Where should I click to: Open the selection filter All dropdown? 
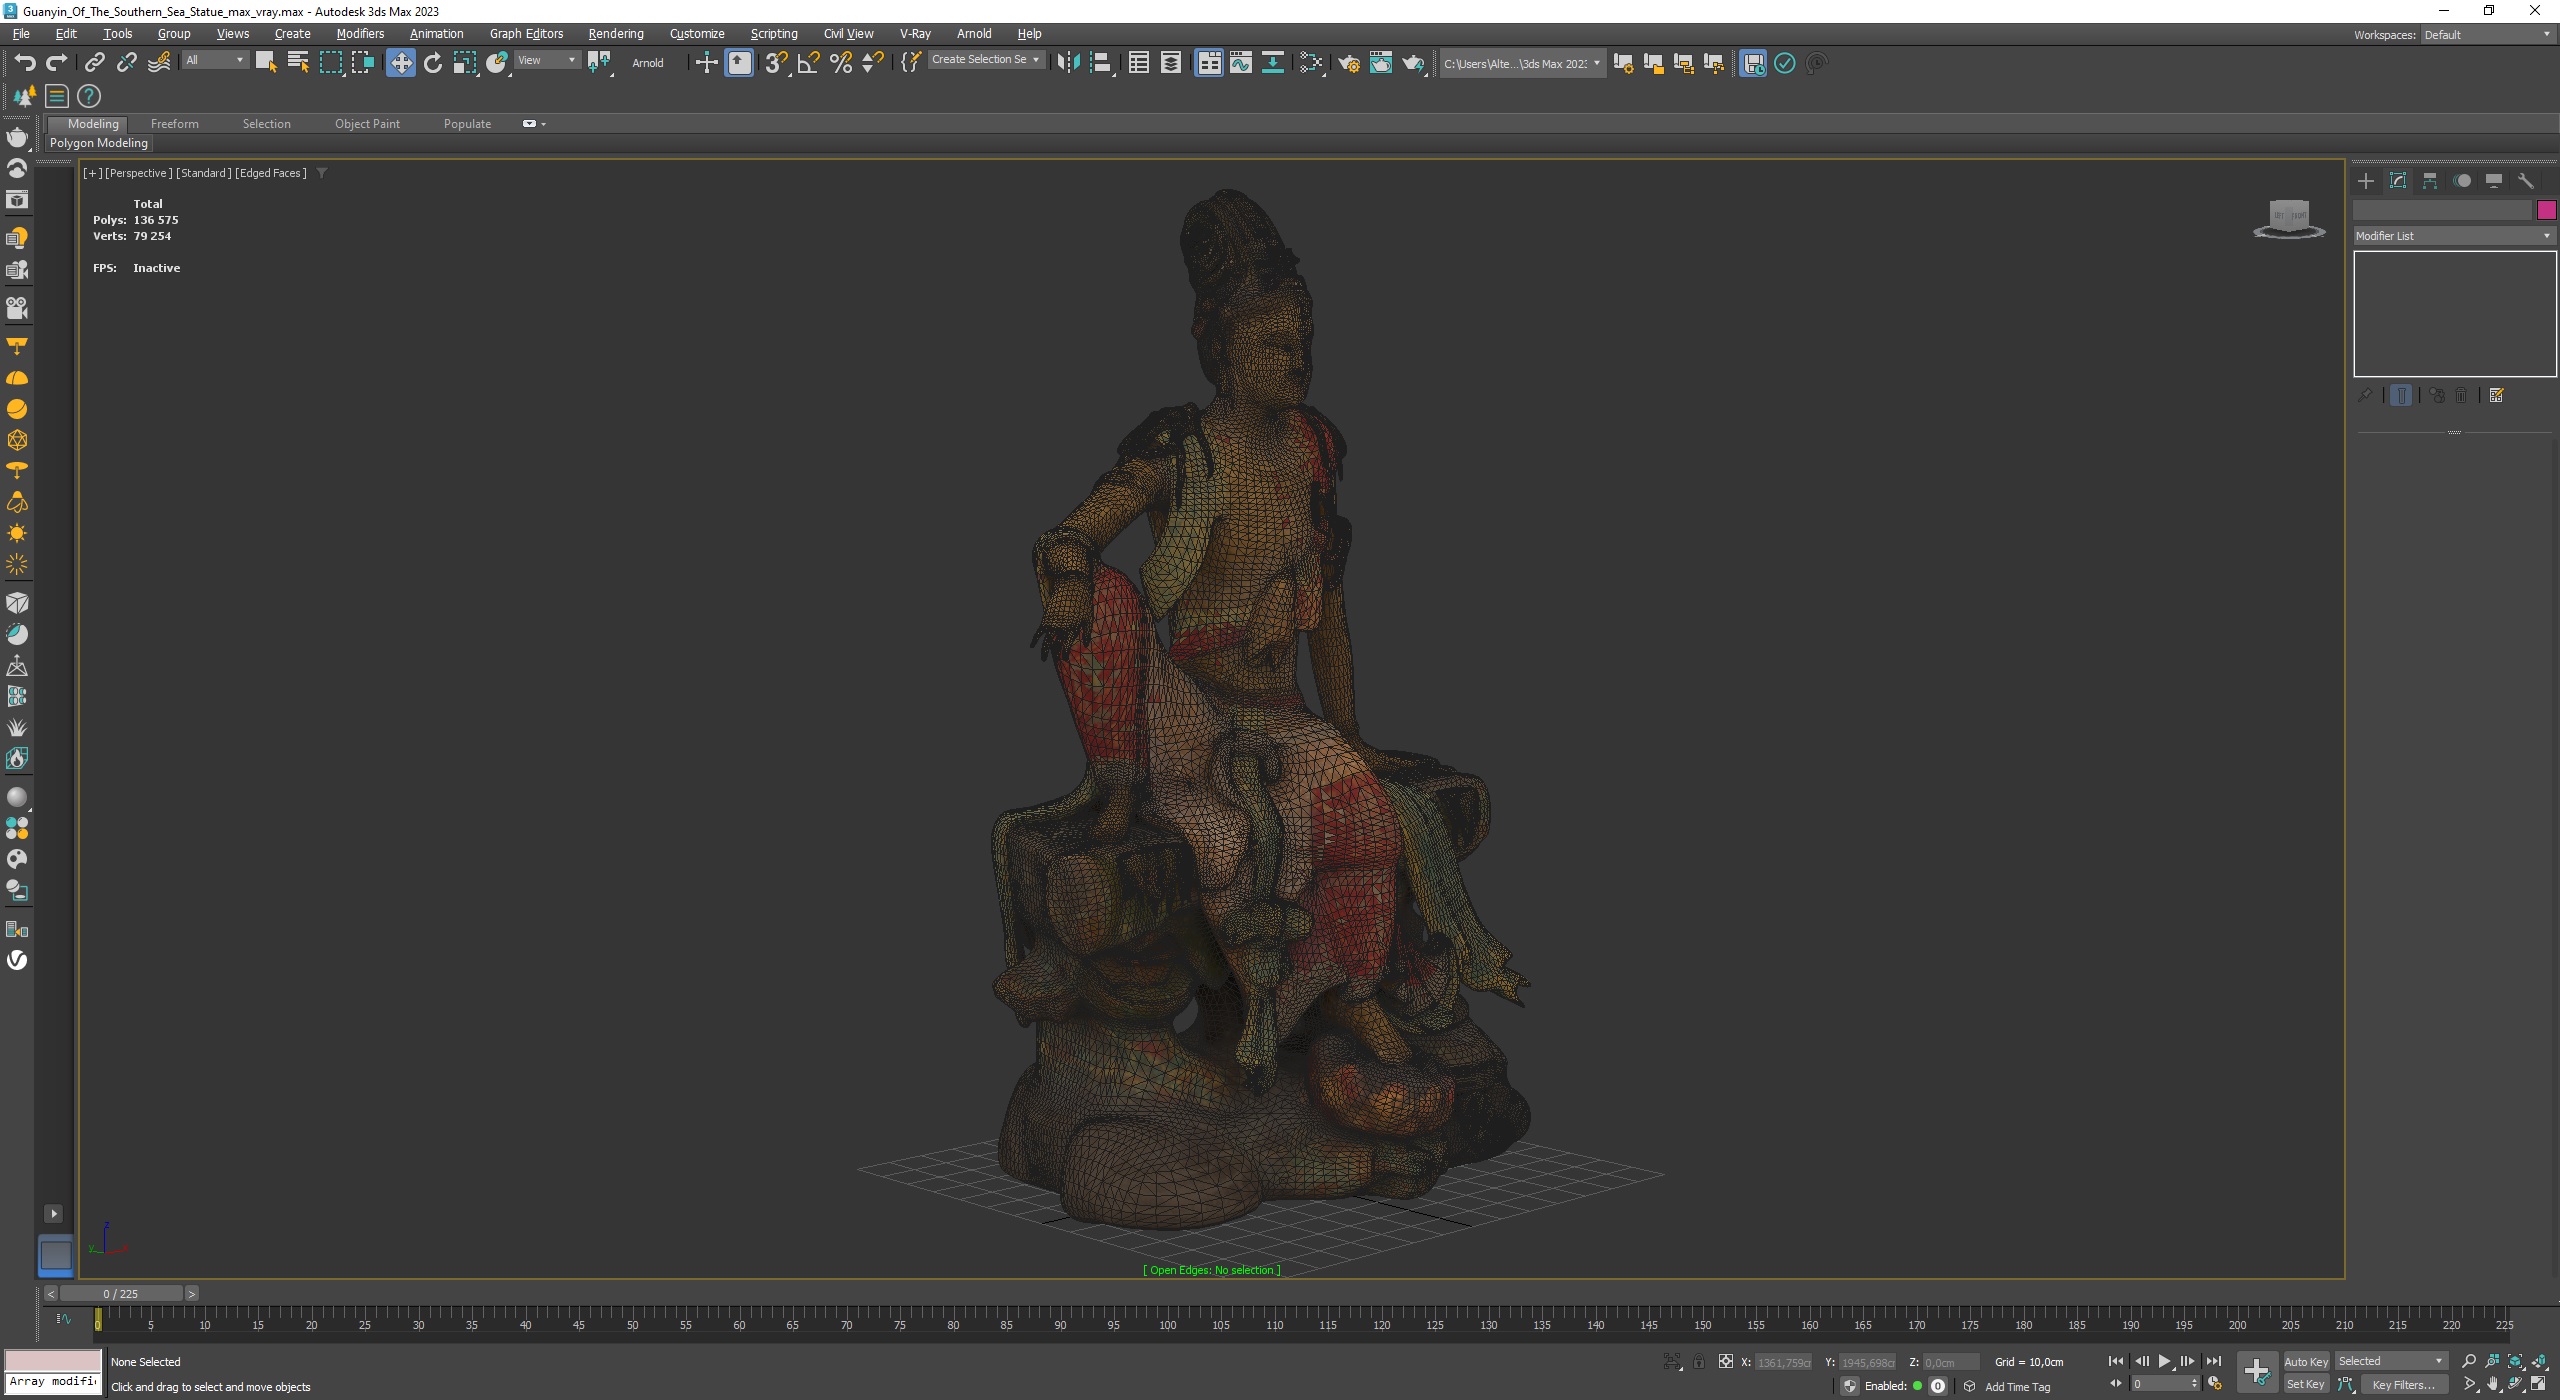click(x=215, y=60)
